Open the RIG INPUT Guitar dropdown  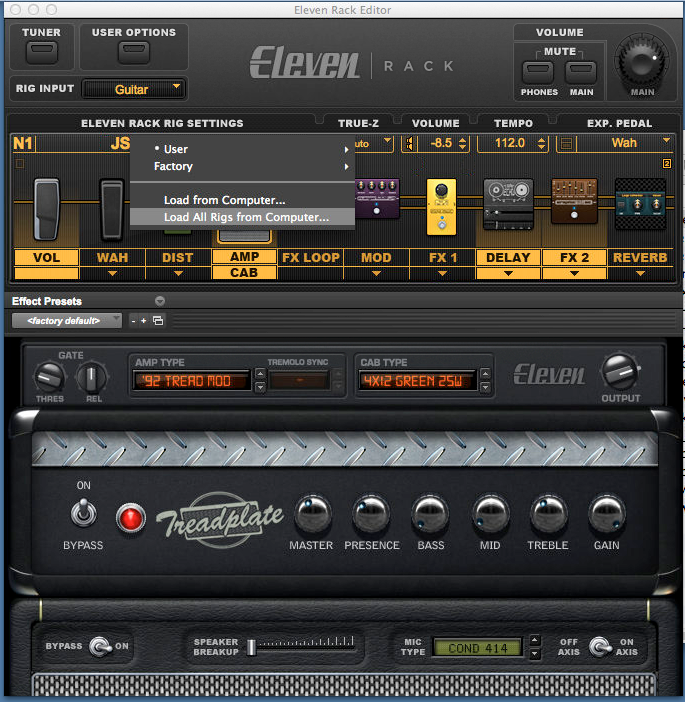click(134, 89)
